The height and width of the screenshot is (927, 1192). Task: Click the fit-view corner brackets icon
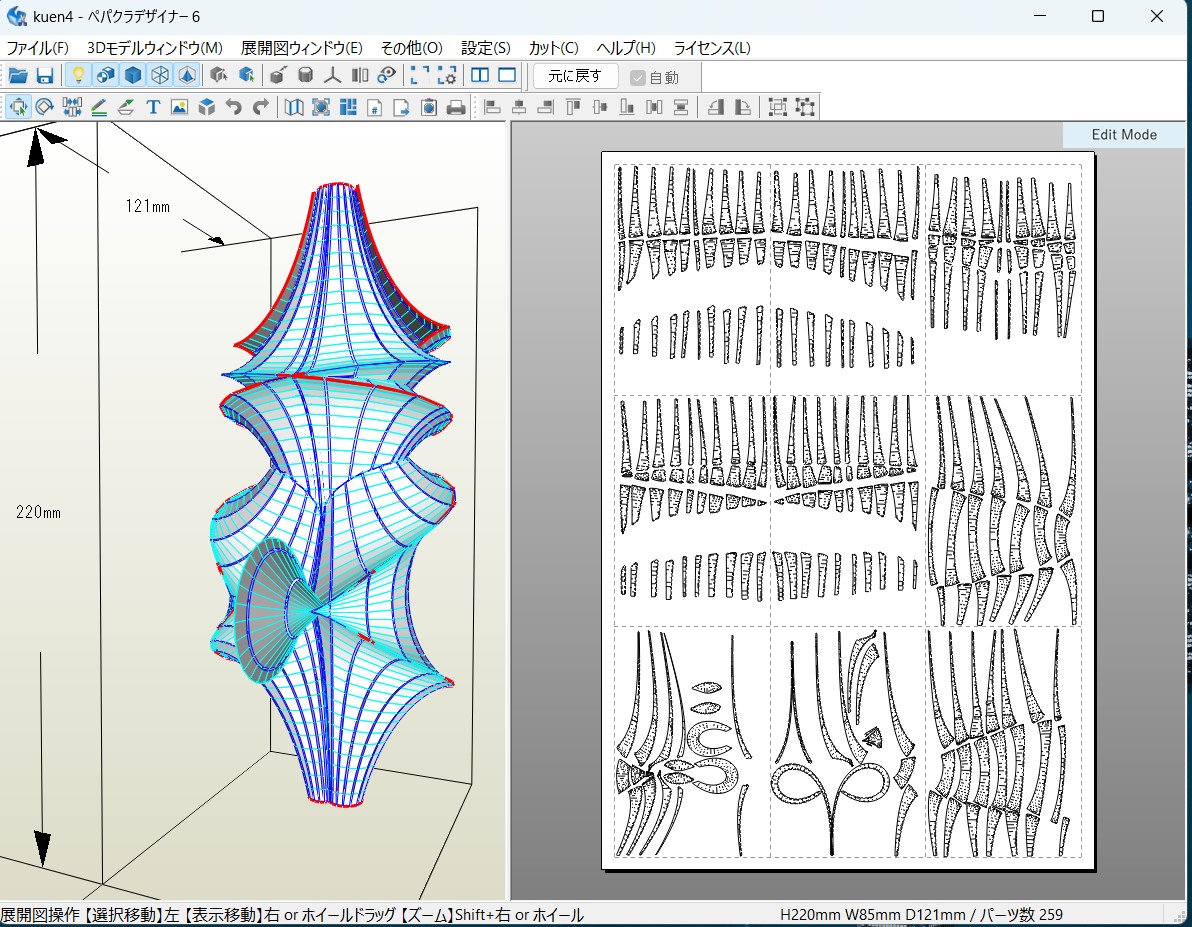pyautogui.click(x=419, y=75)
